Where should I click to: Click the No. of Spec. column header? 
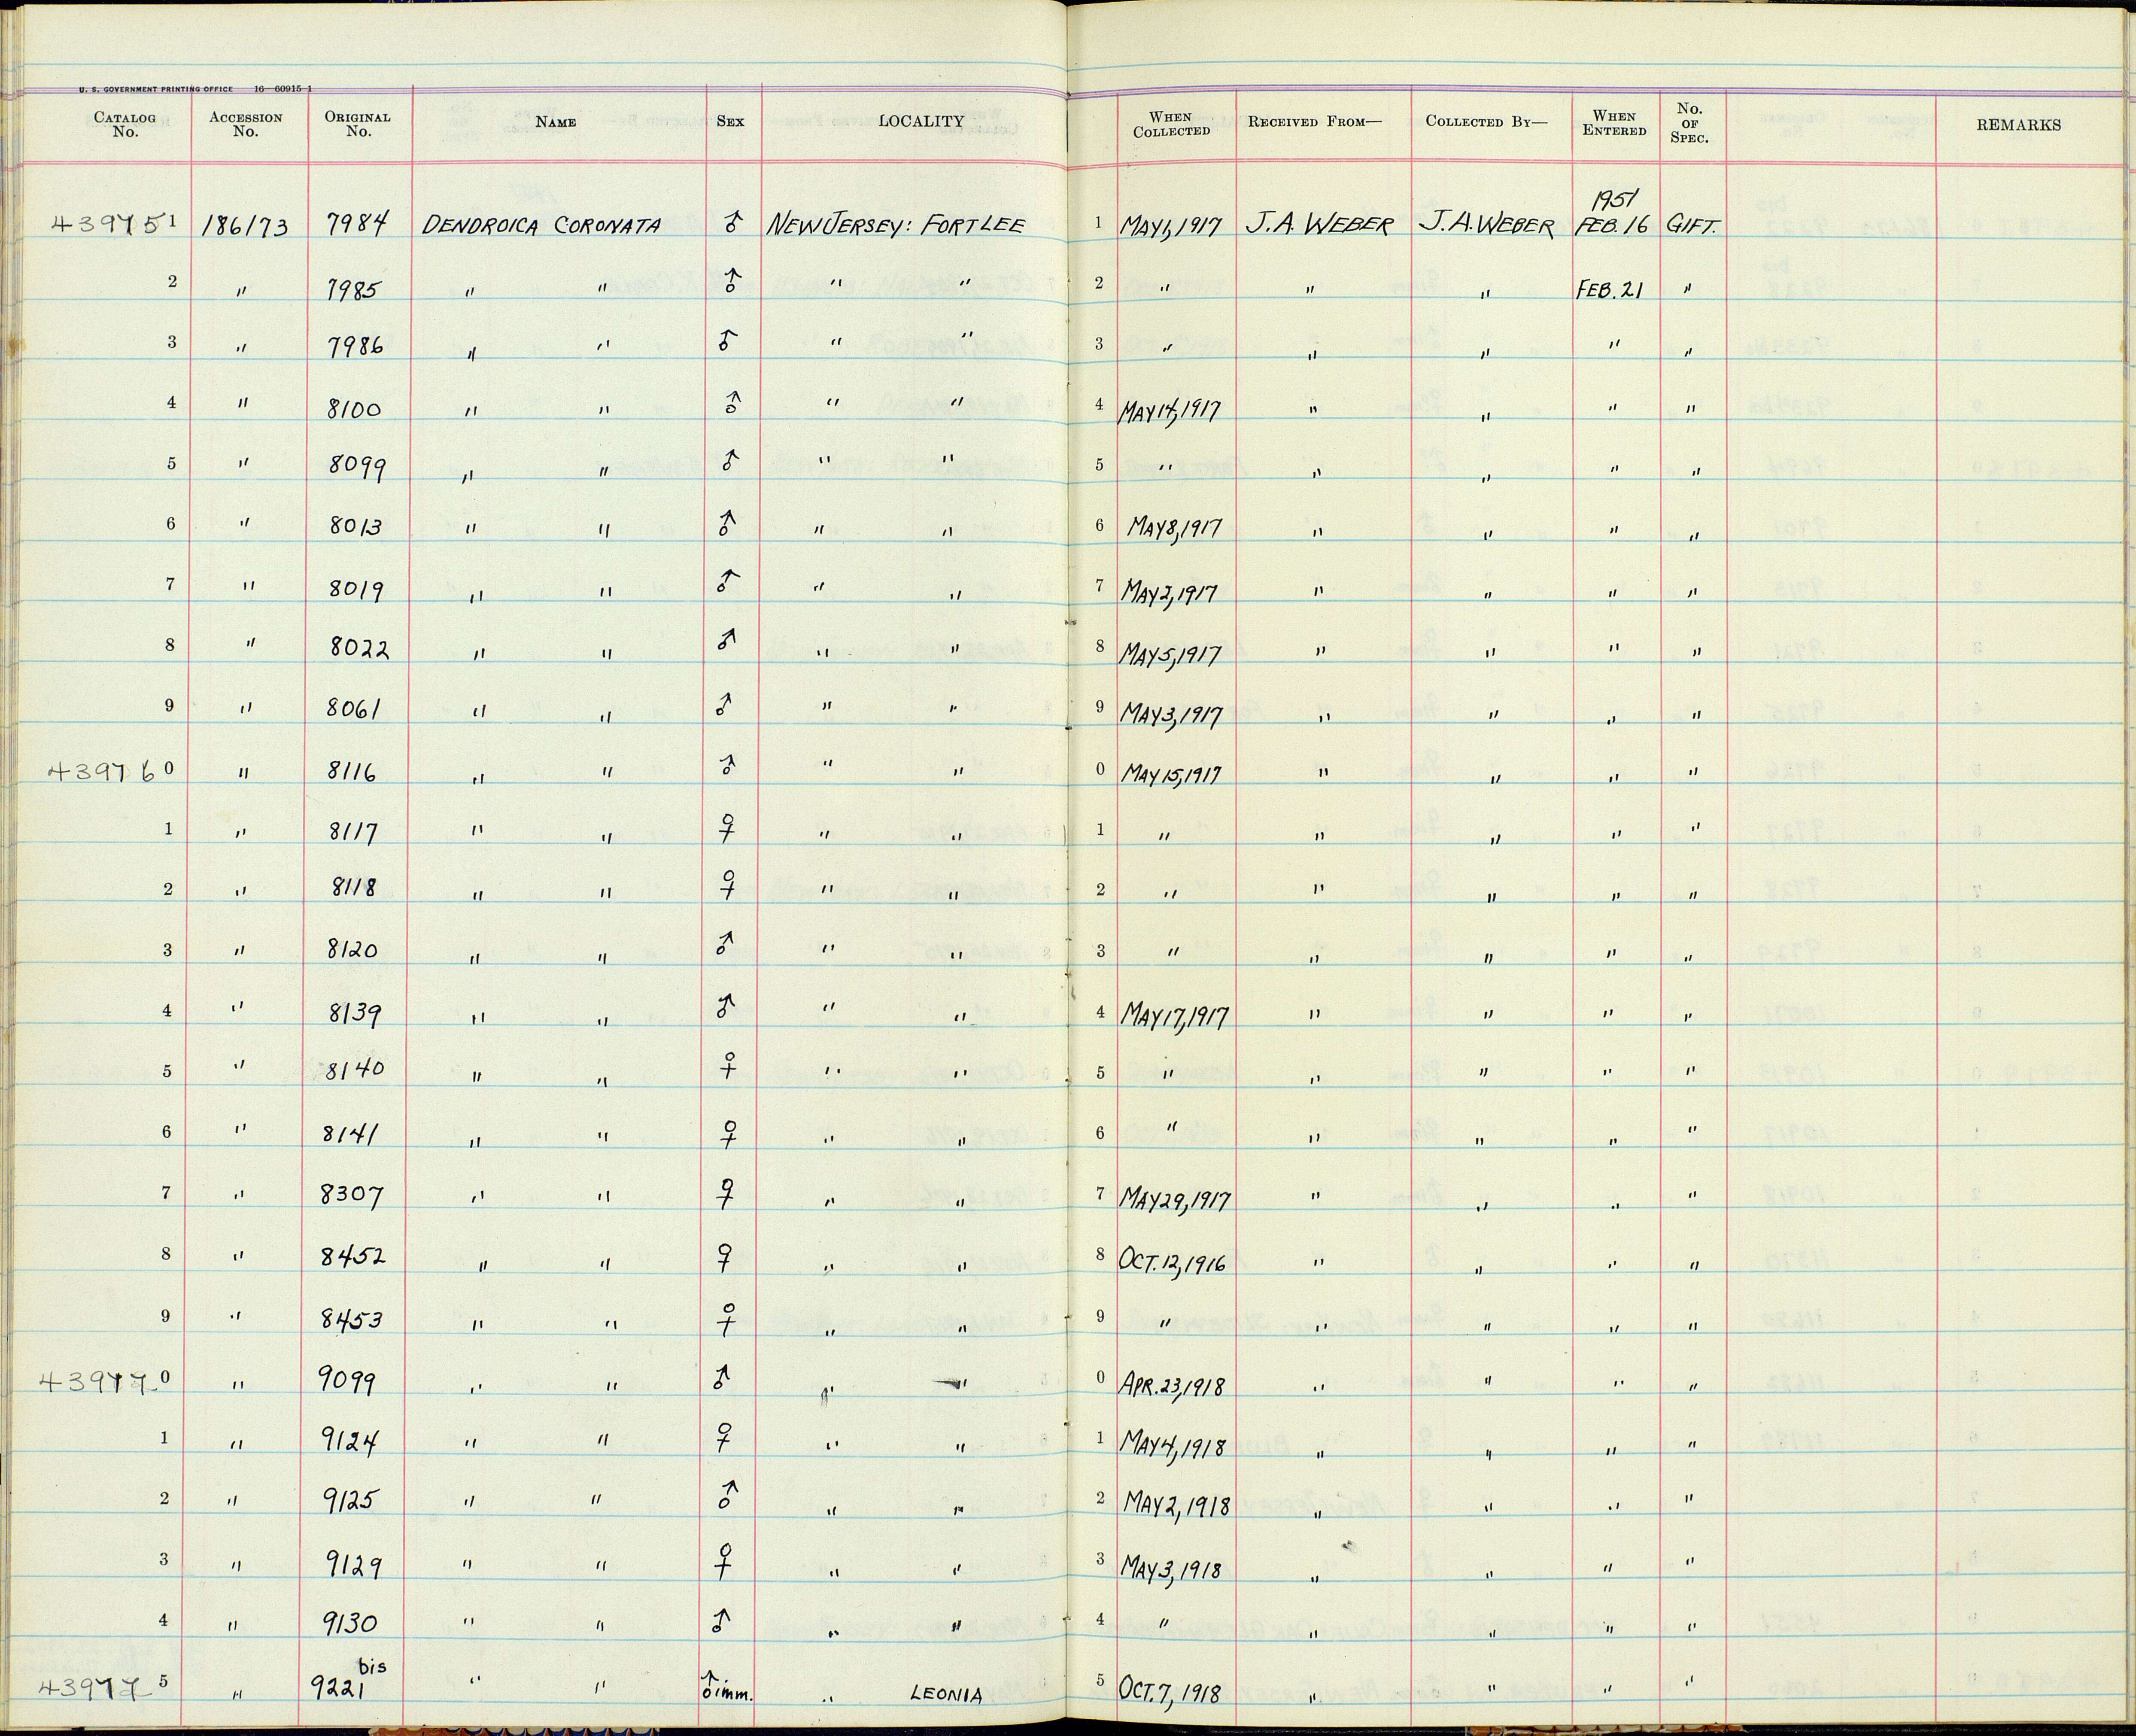coord(1689,123)
